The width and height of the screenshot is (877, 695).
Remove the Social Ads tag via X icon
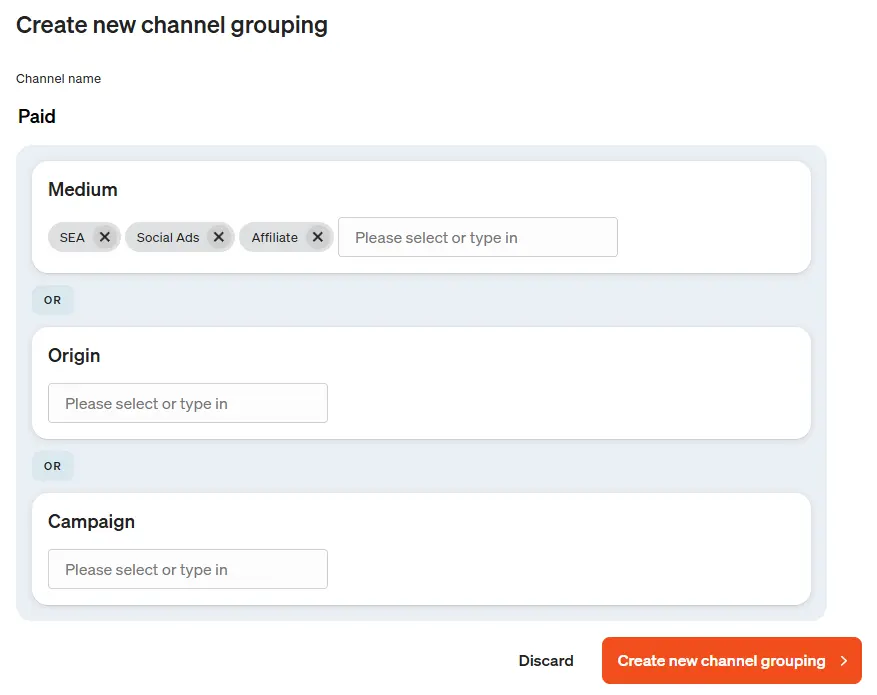(x=219, y=237)
